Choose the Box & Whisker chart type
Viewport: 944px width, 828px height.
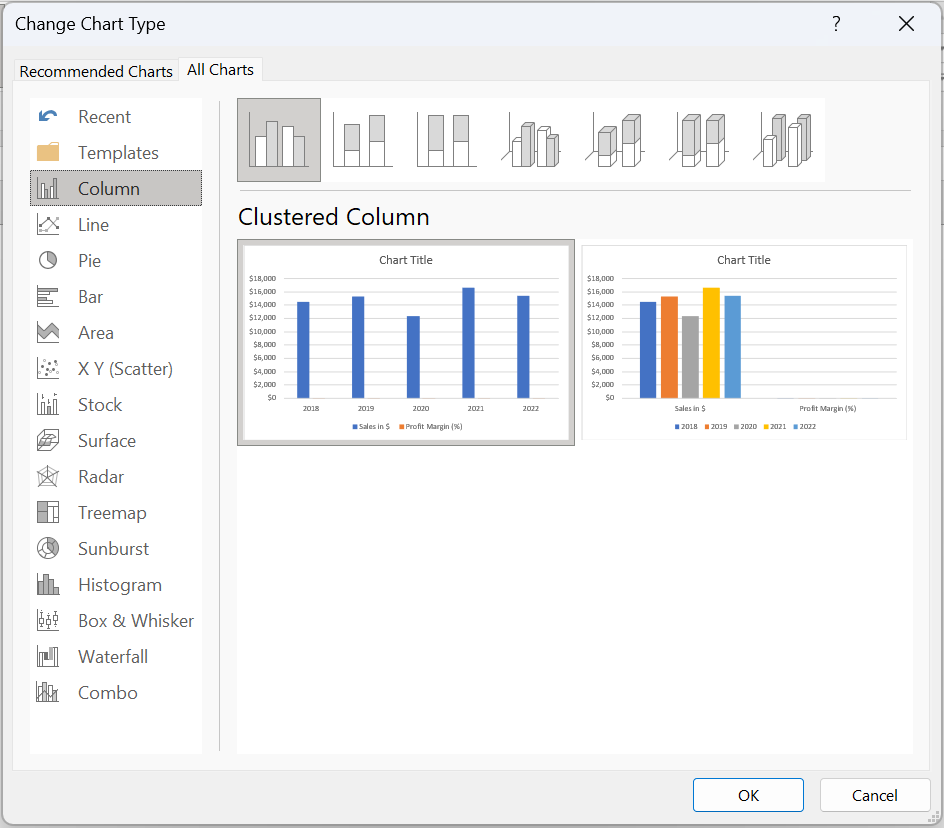coord(135,620)
